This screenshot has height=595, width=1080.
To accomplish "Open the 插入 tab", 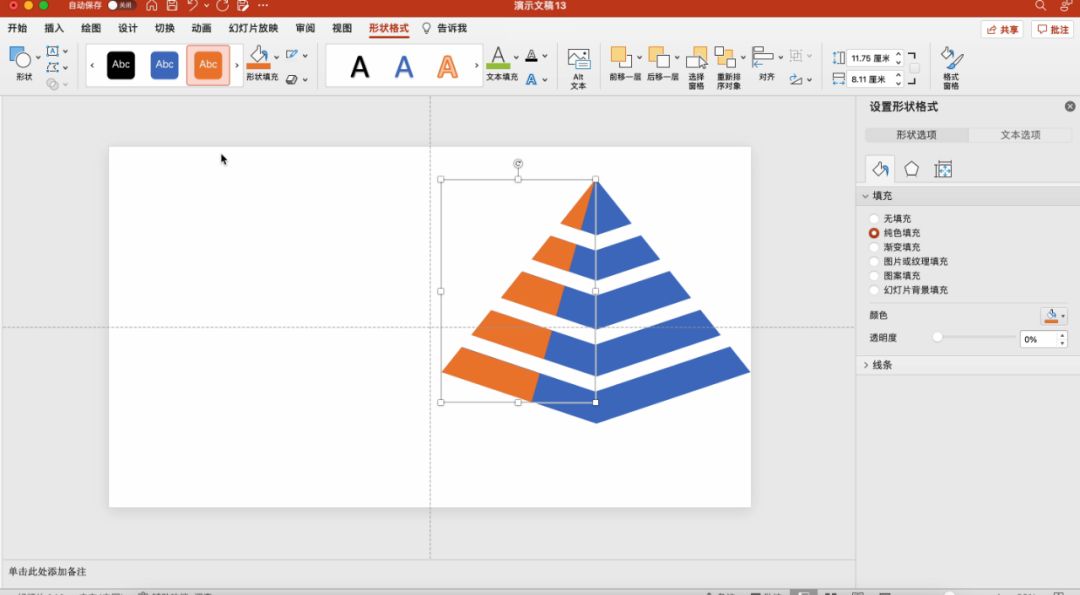I will click(54, 28).
